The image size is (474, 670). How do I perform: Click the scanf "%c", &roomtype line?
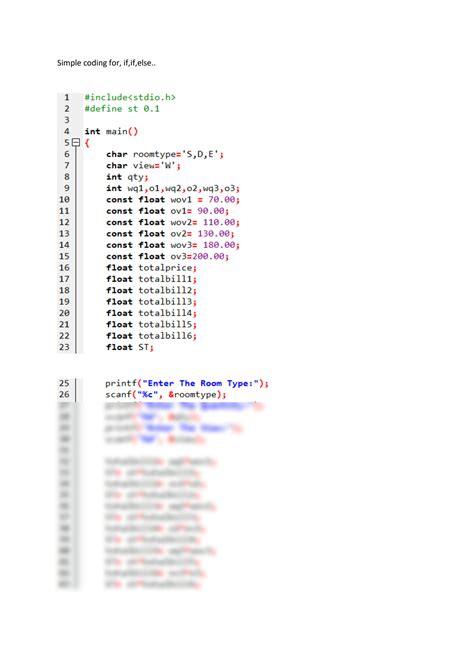pyautogui.click(x=165, y=394)
